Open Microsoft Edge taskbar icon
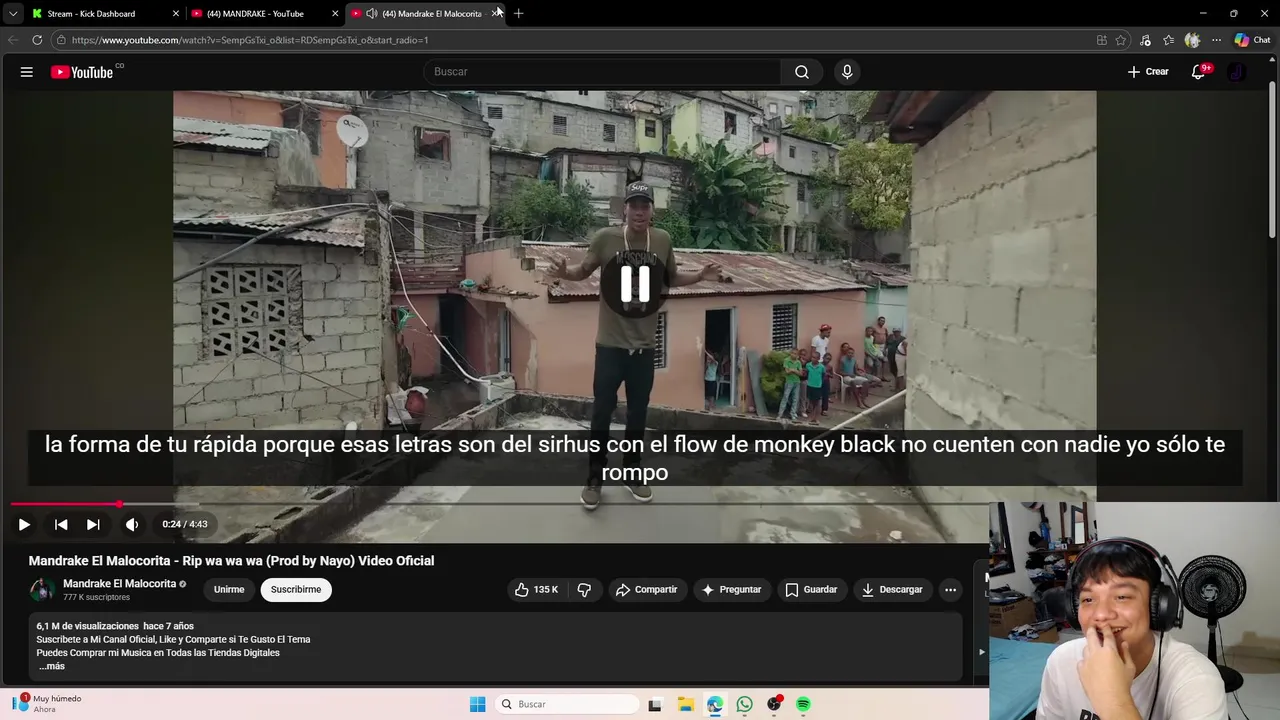Viewport: 1280px width, 720px height. click(715, 704)
